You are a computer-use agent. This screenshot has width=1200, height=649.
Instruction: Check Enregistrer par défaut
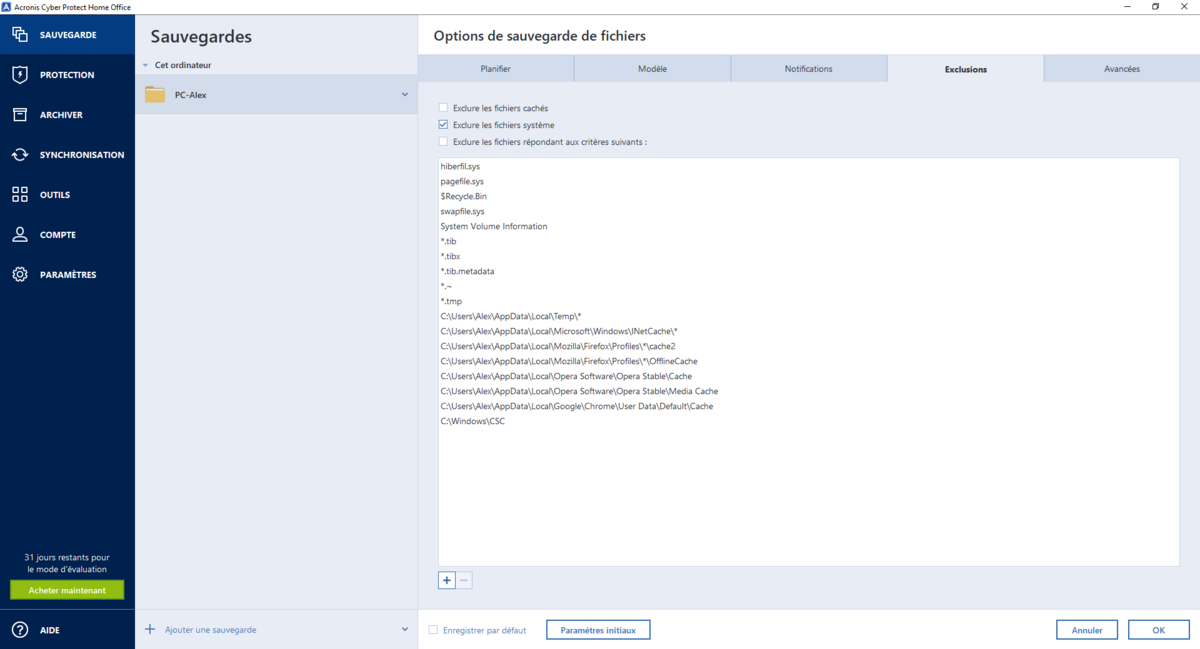(x=433, y=630)
